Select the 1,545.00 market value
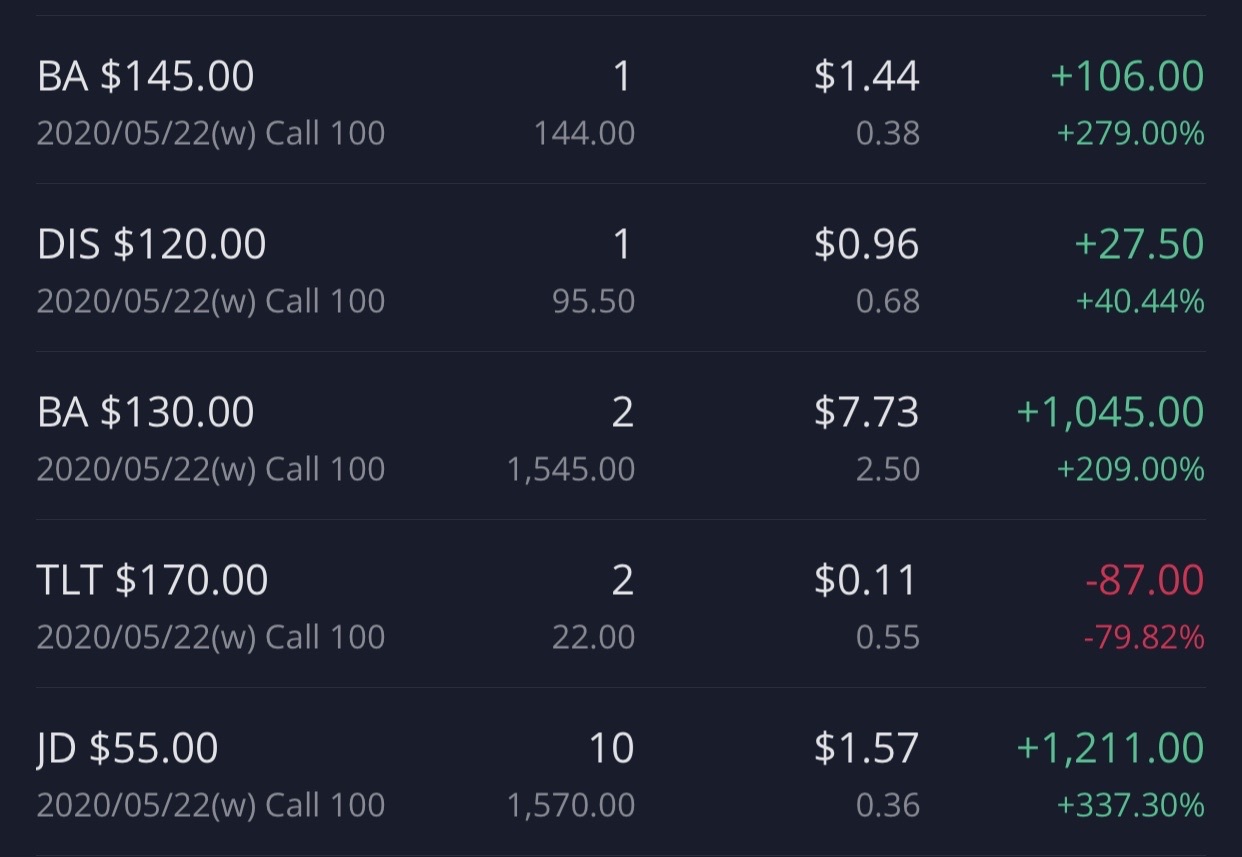This screenshot has height=857, width=1242. pos(571,469)
